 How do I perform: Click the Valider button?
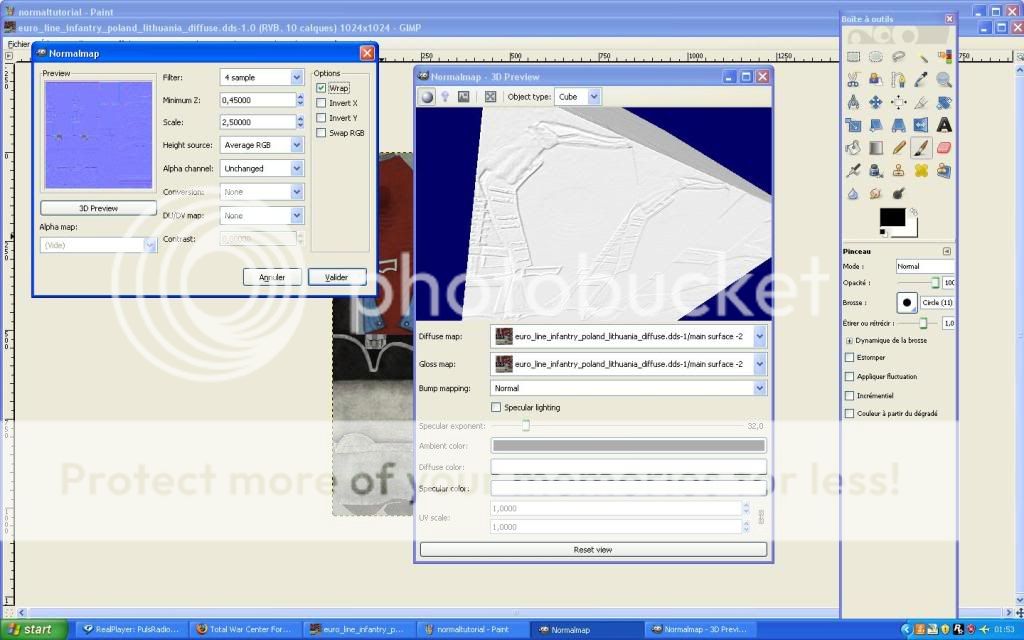pos(337,277)
